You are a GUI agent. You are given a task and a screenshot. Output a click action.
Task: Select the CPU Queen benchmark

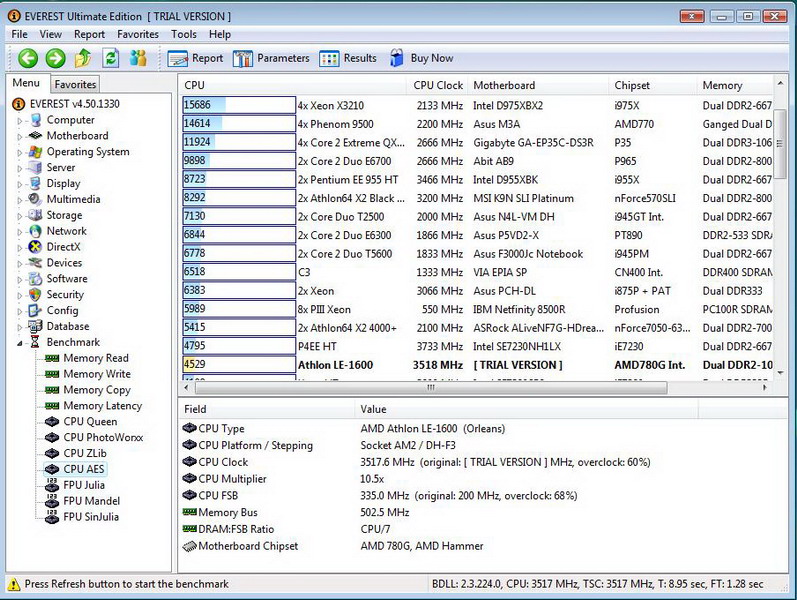[90, 422]
